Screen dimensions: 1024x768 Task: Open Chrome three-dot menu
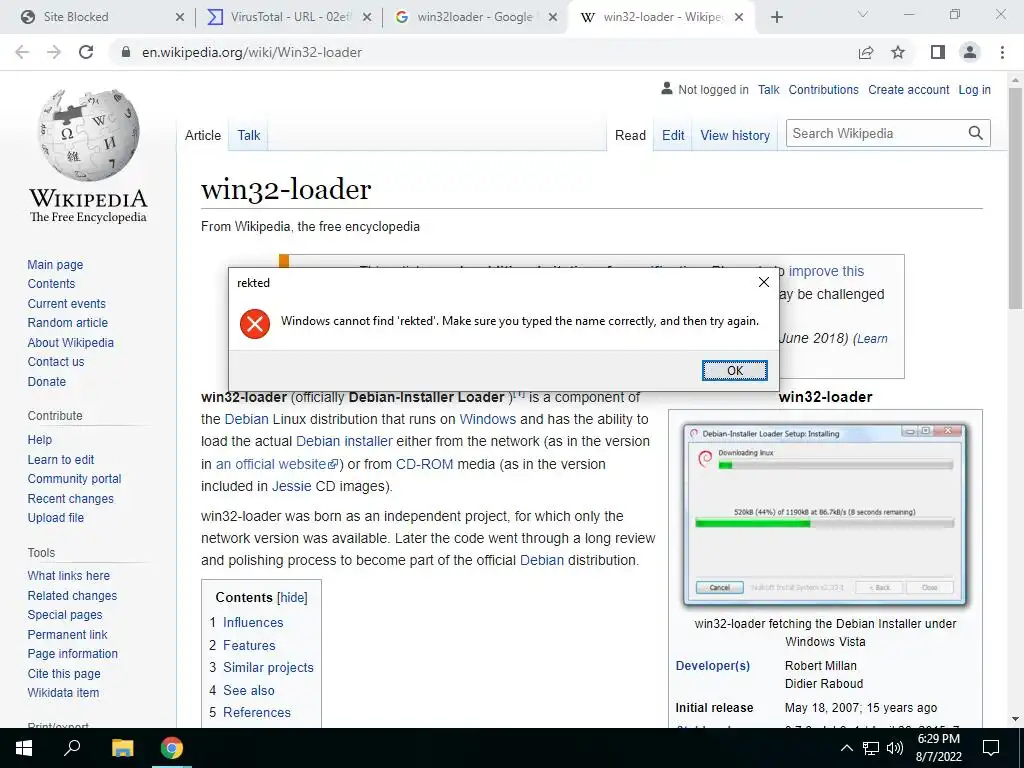pos(1002,52)
